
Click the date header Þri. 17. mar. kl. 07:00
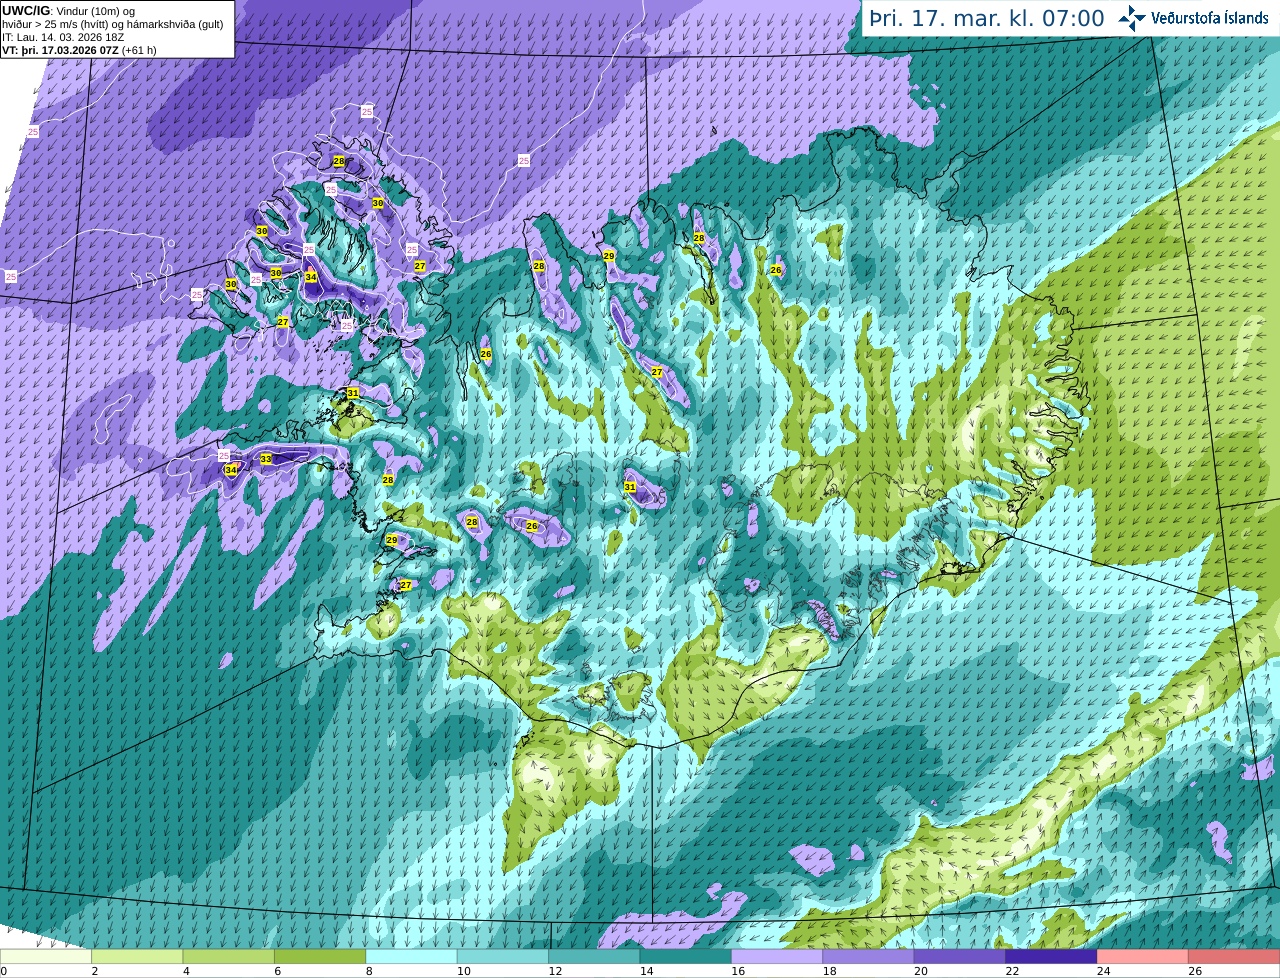click(x=987, y=19)
